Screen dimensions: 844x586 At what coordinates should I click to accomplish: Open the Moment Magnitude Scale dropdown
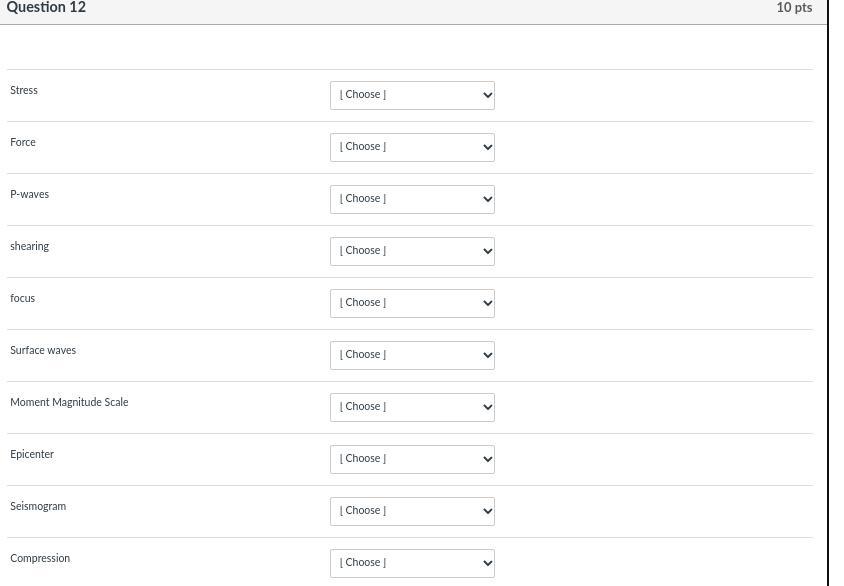tap(412, 407)
